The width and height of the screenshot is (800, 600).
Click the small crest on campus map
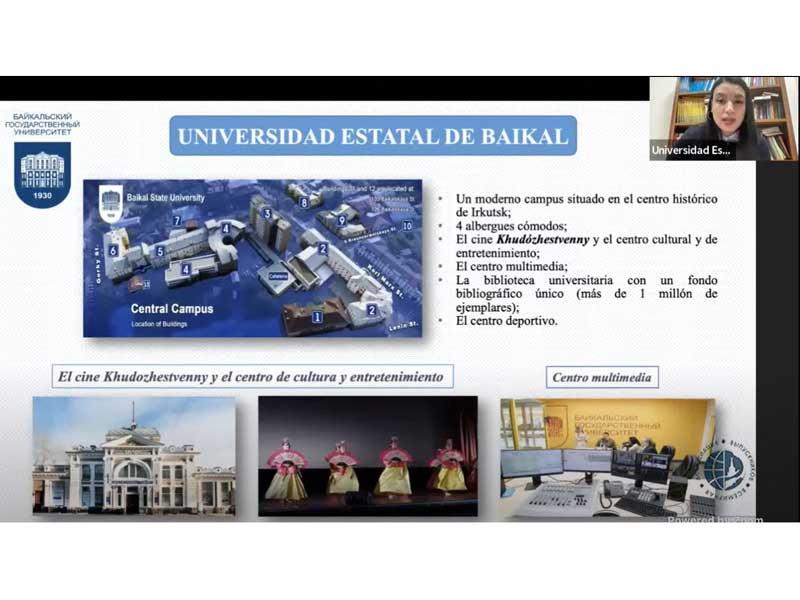111,203
